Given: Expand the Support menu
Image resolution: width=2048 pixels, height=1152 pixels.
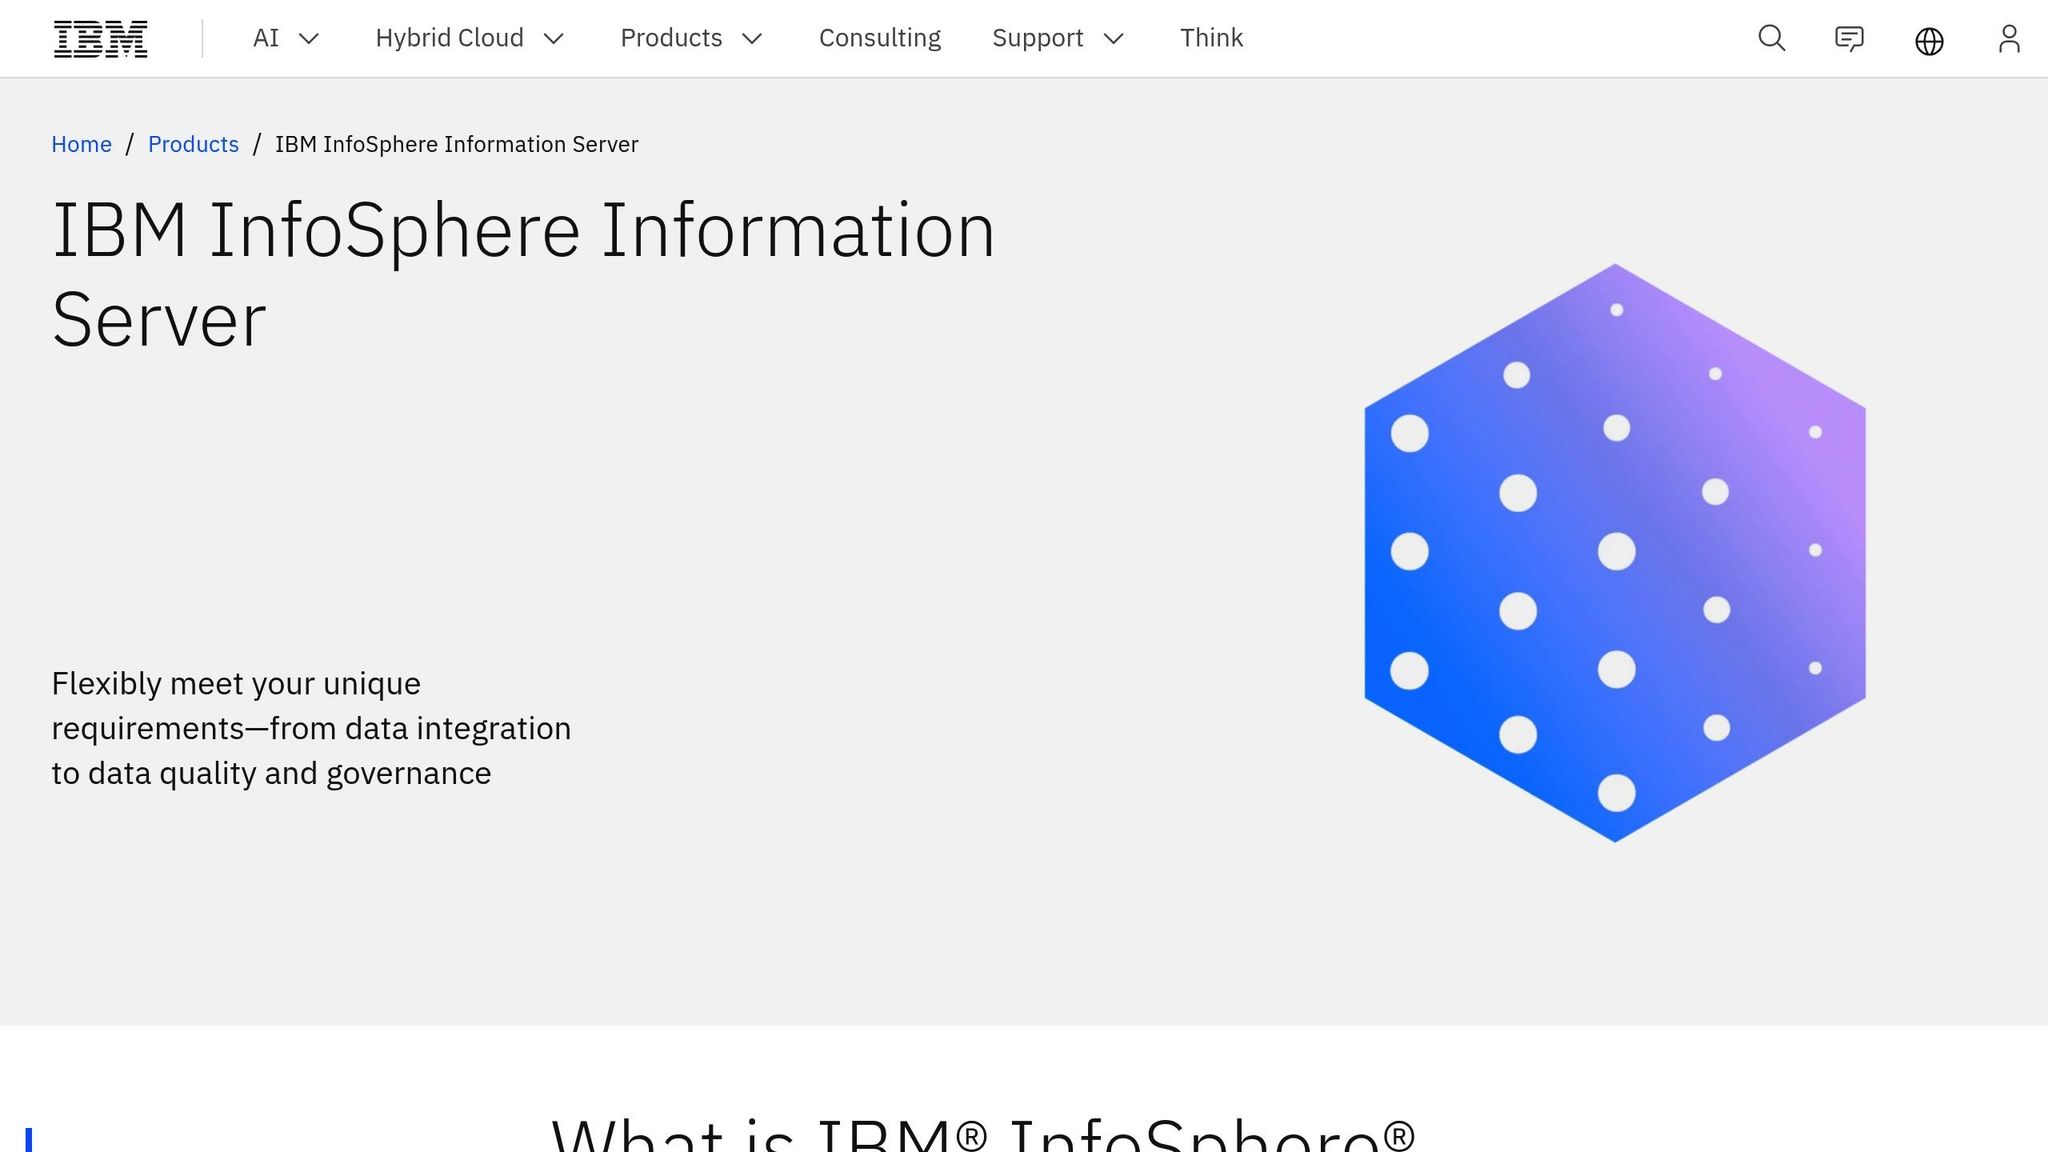Looking at the screenshot, I should tap(1058, 38).
